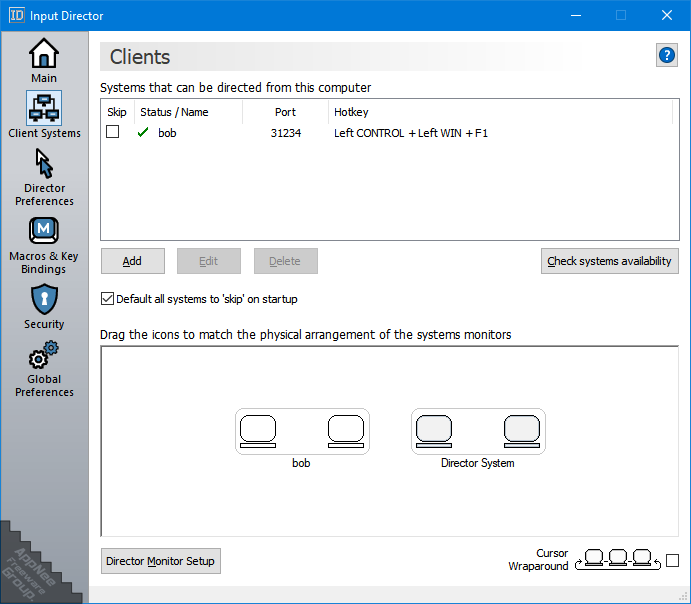Toggle the Skip checkbox for bob

click(x=112, y=132)
